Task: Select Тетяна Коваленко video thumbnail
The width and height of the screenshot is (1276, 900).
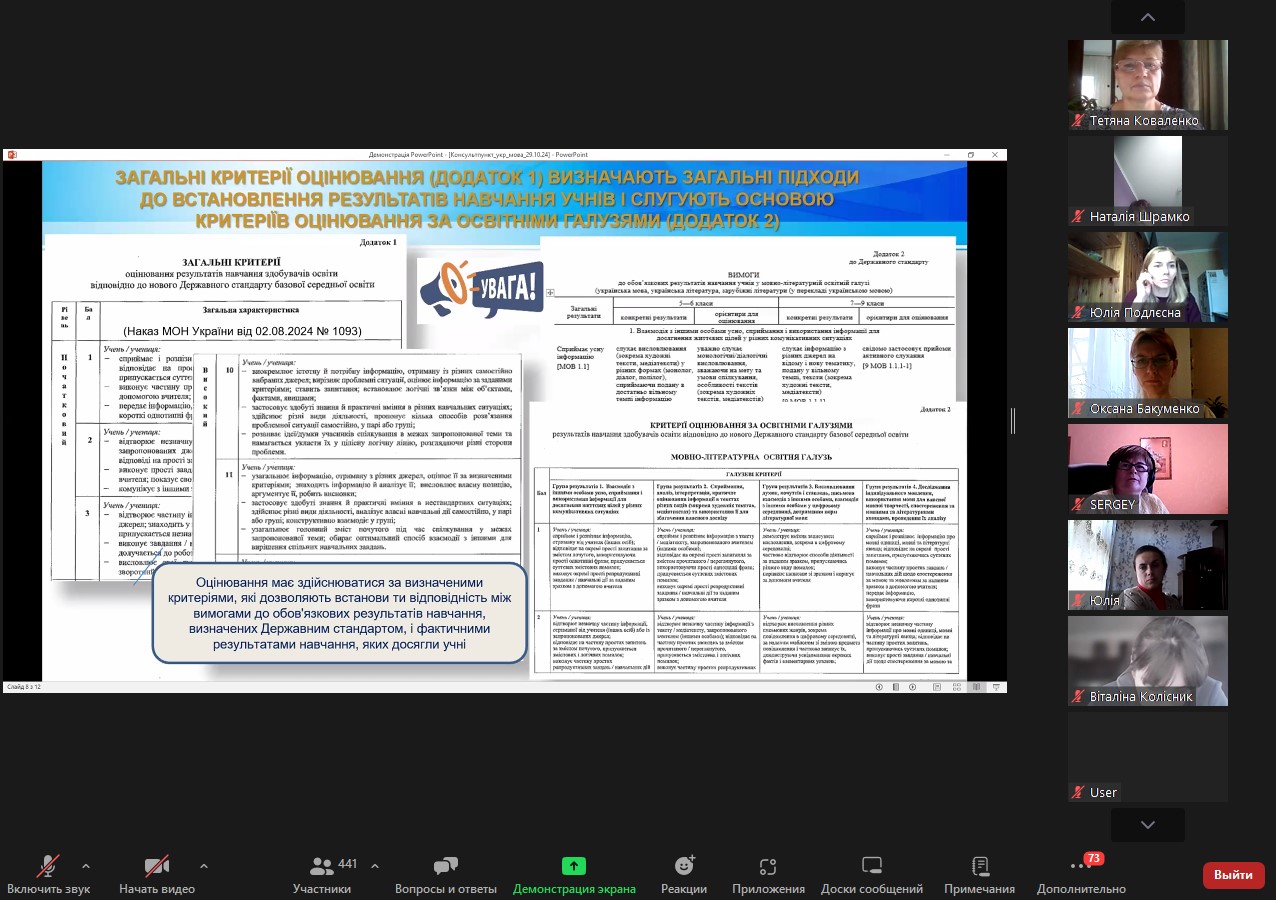Action: click(1148, 85)
